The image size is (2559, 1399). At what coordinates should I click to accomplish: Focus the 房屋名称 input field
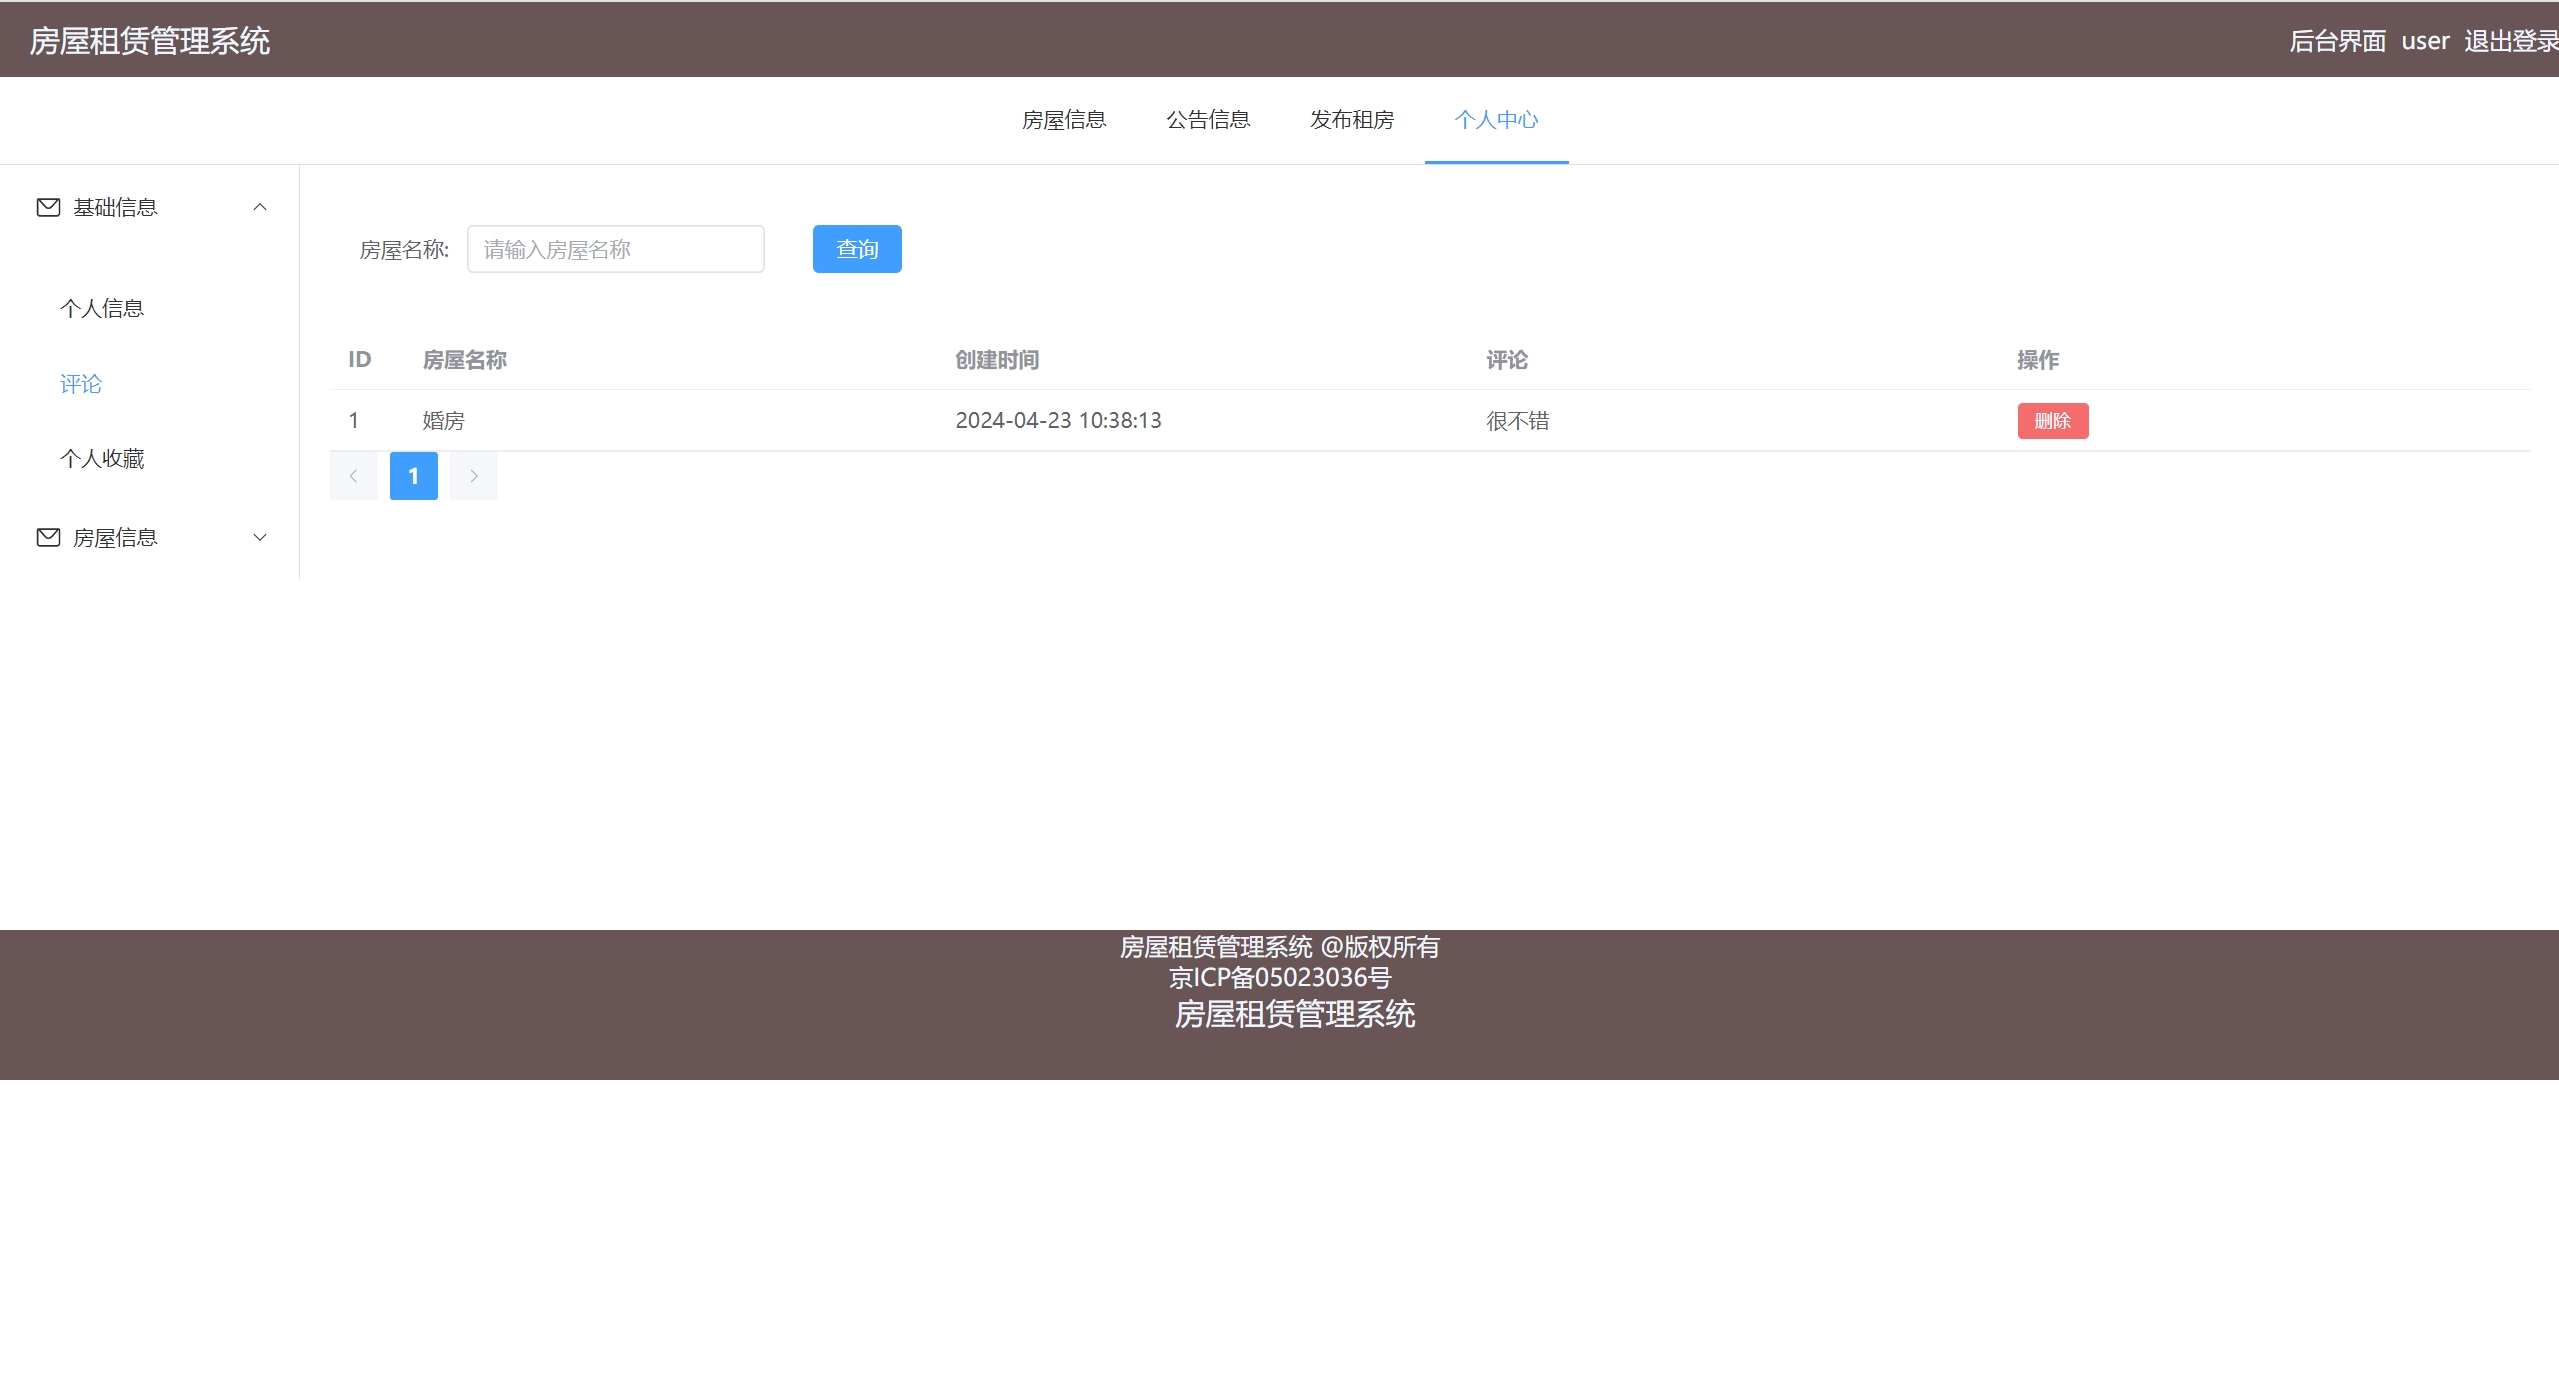pos(615,249)
